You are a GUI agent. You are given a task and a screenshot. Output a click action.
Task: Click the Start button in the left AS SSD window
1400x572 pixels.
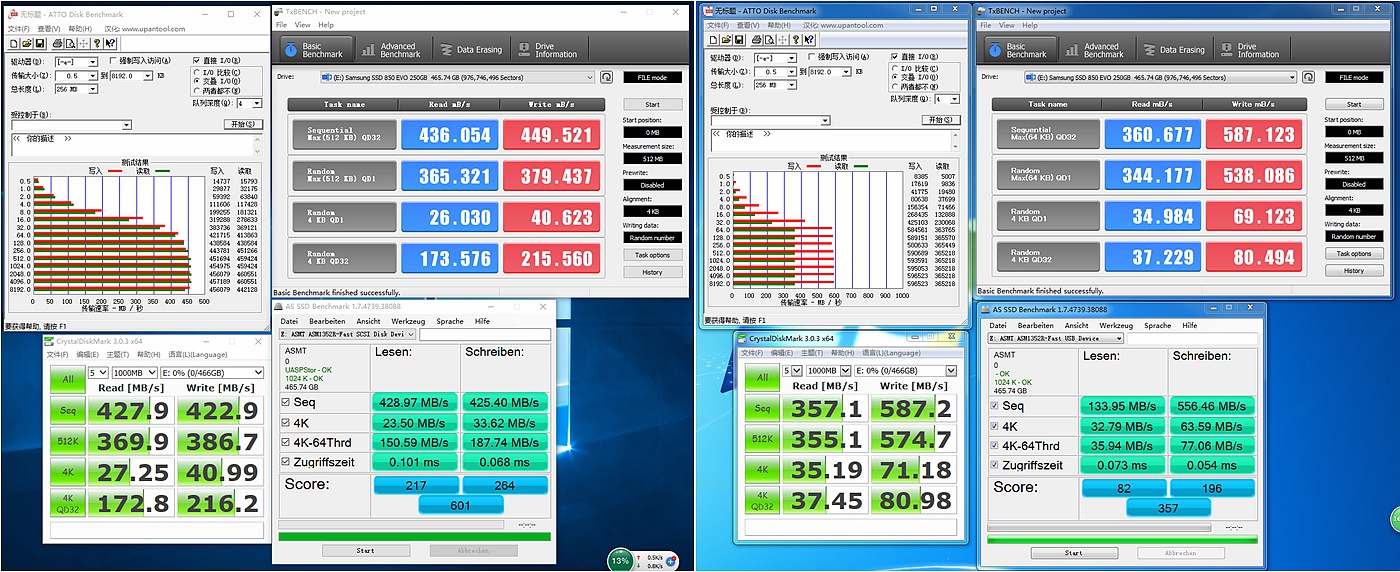366,551
